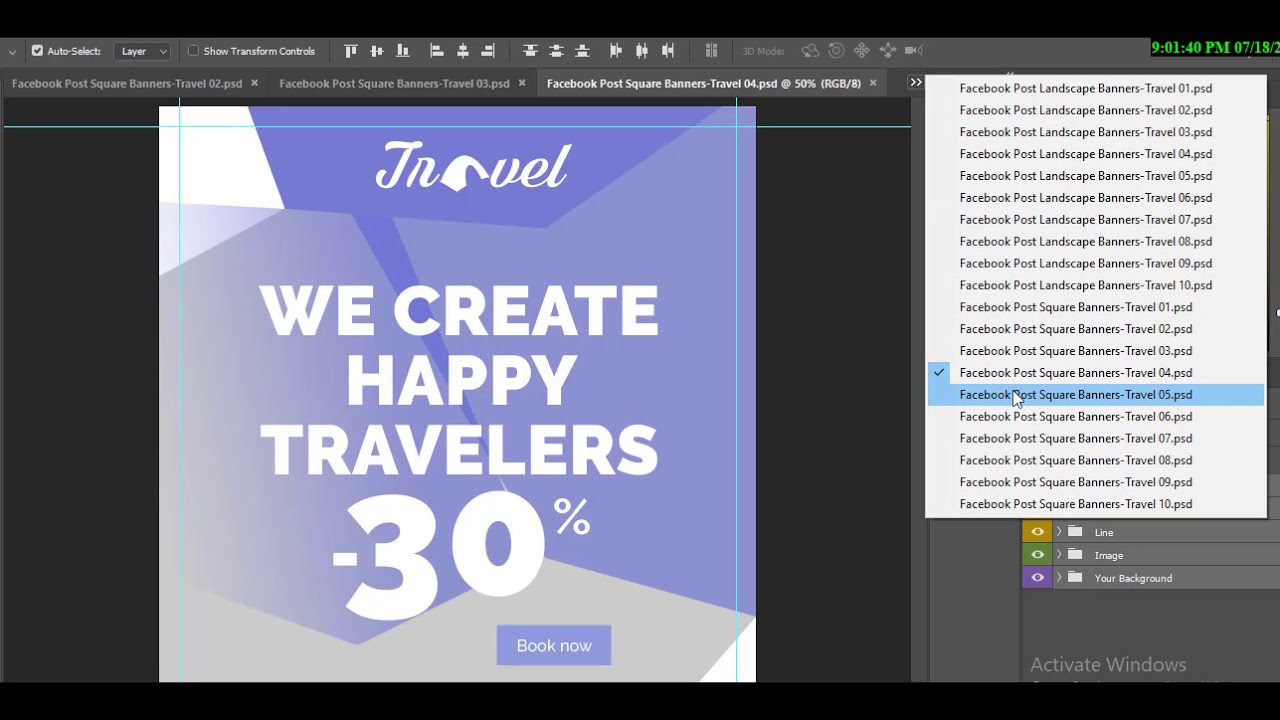The image size is (1280, 720).
Task: Choose Square Banners-Travel 06.psd from list
Action: pos(1096,417)
